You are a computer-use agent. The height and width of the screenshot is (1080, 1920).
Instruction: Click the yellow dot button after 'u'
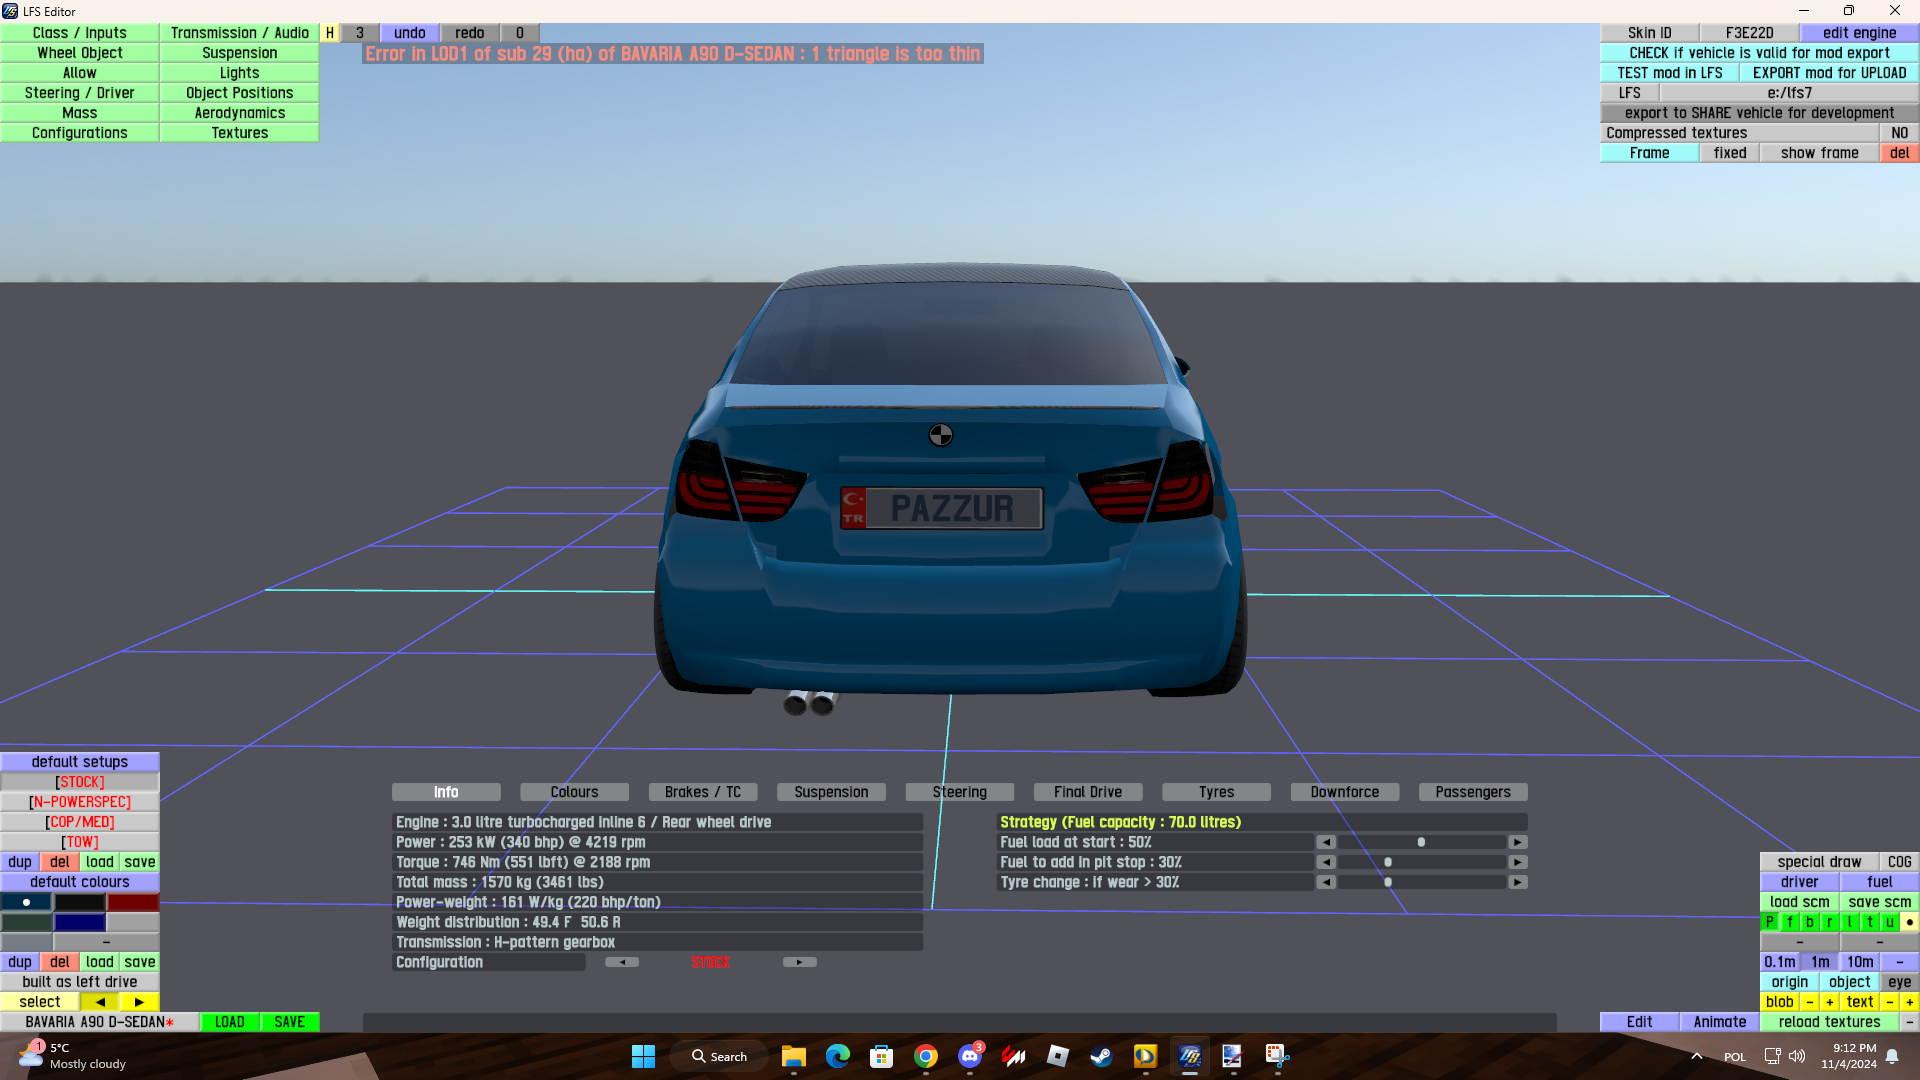(1909, 922)
